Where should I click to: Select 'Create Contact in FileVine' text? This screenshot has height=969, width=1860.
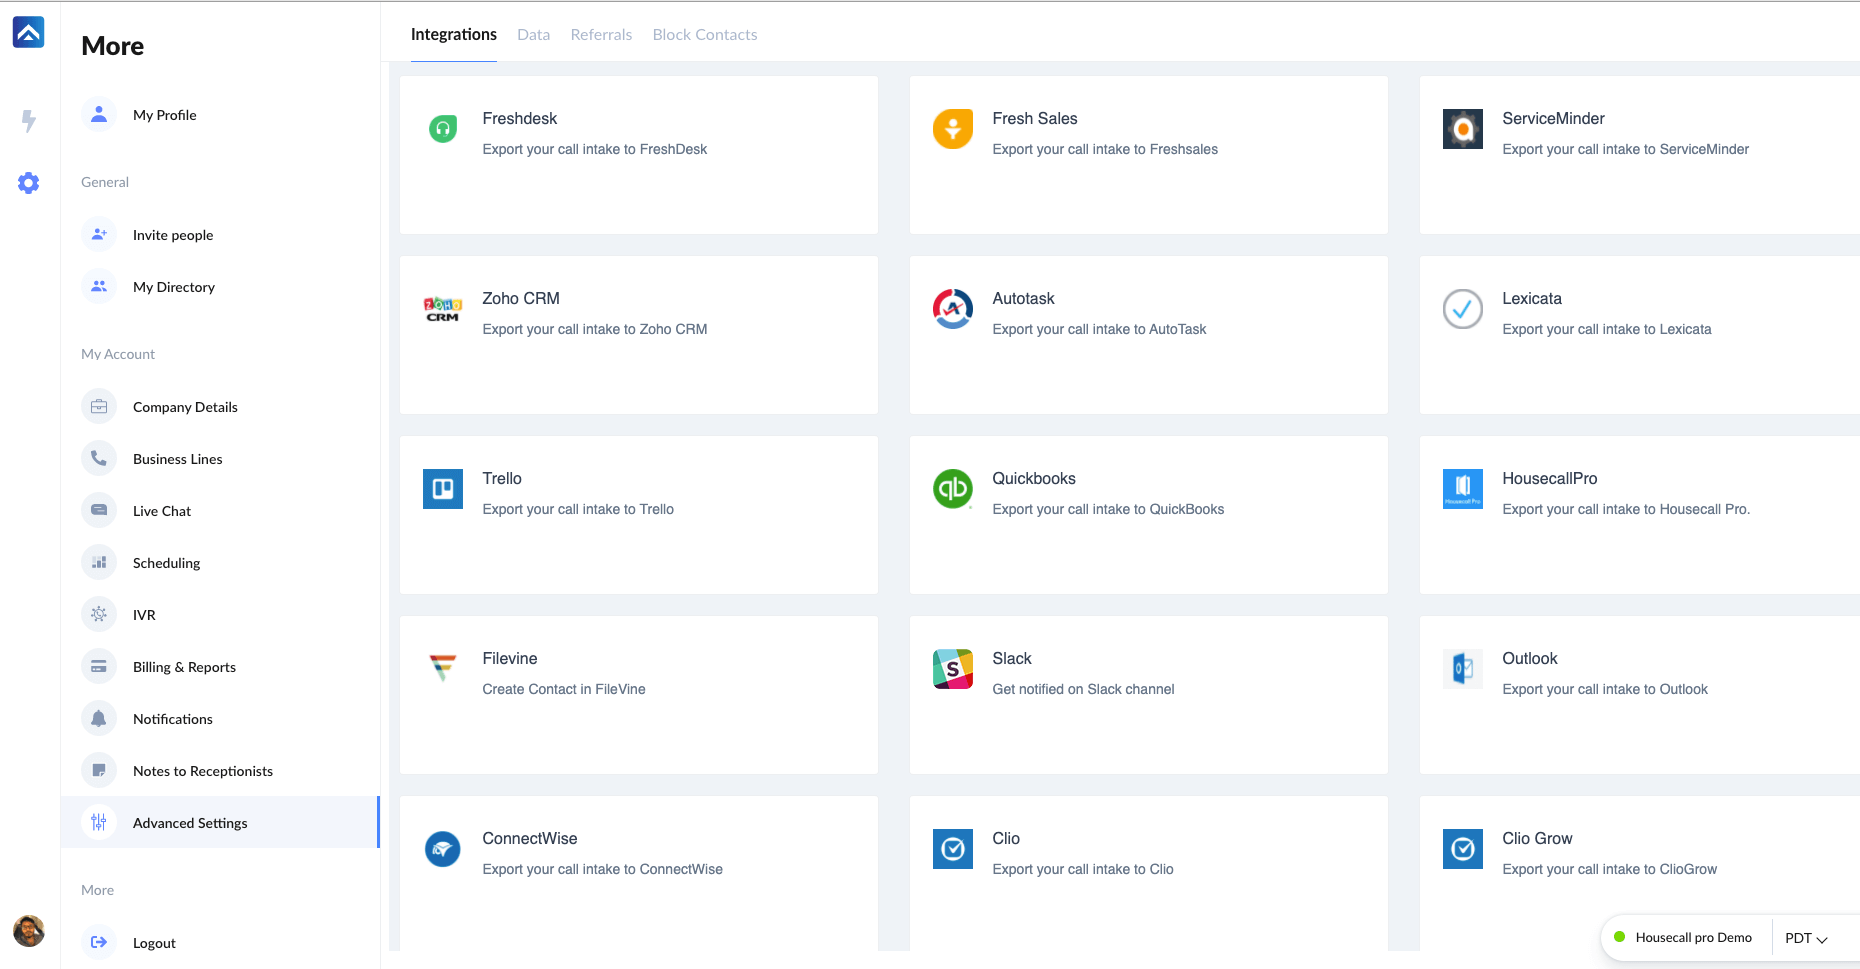[564, 689]
